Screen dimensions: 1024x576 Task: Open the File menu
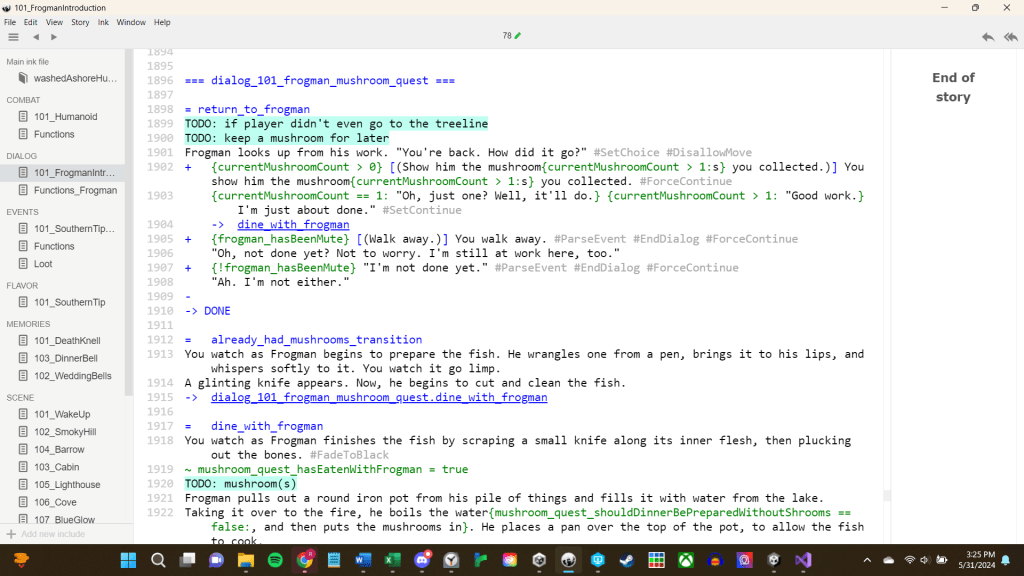click(x=10, y=22)
